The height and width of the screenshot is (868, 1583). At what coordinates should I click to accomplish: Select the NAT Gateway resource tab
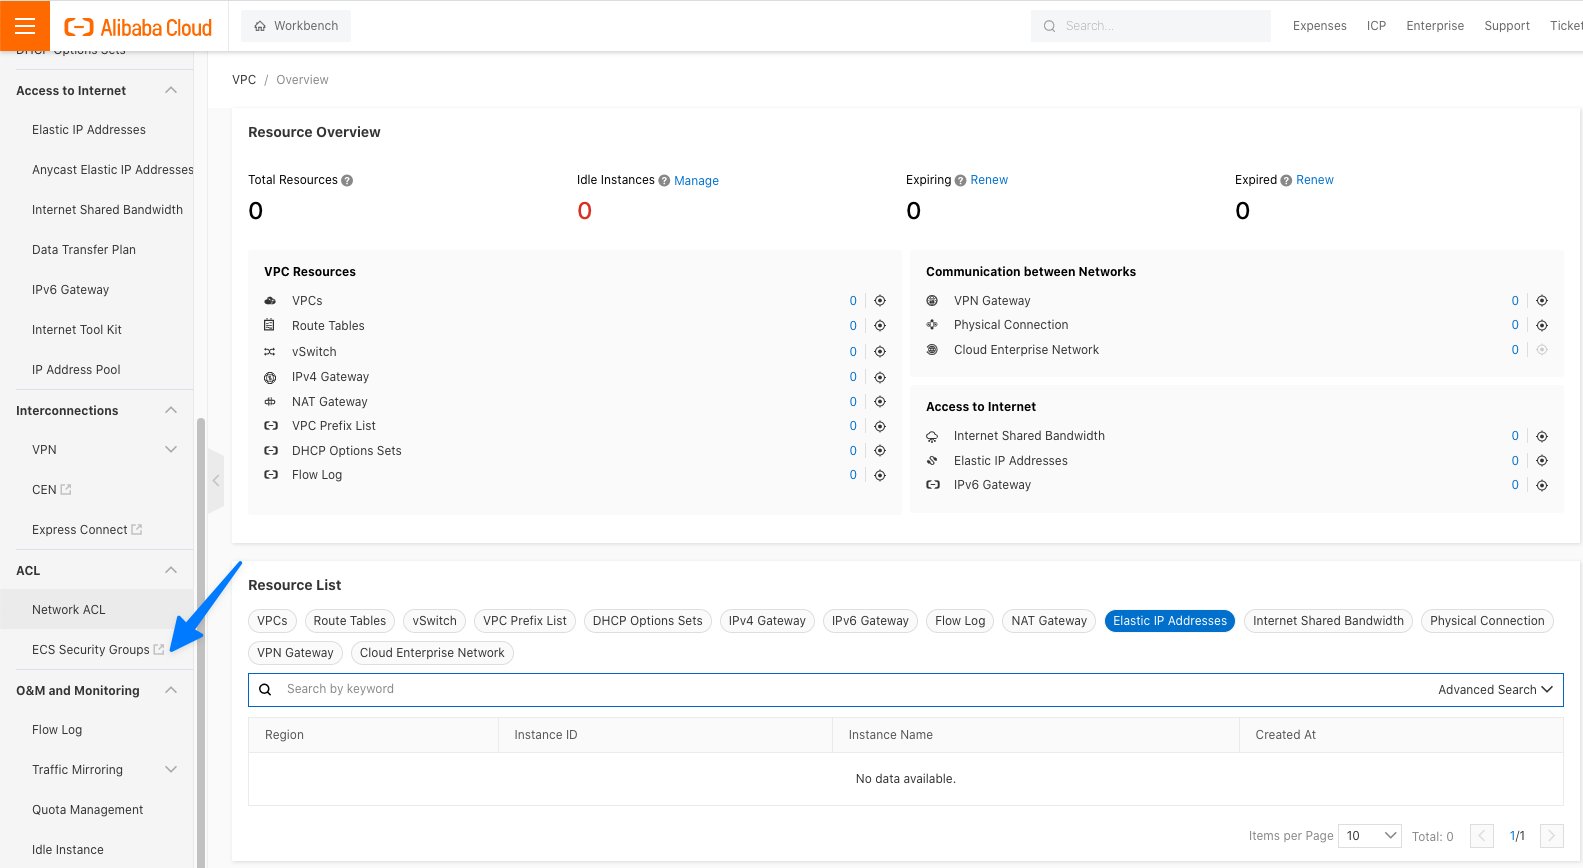tap(1048, 621)
